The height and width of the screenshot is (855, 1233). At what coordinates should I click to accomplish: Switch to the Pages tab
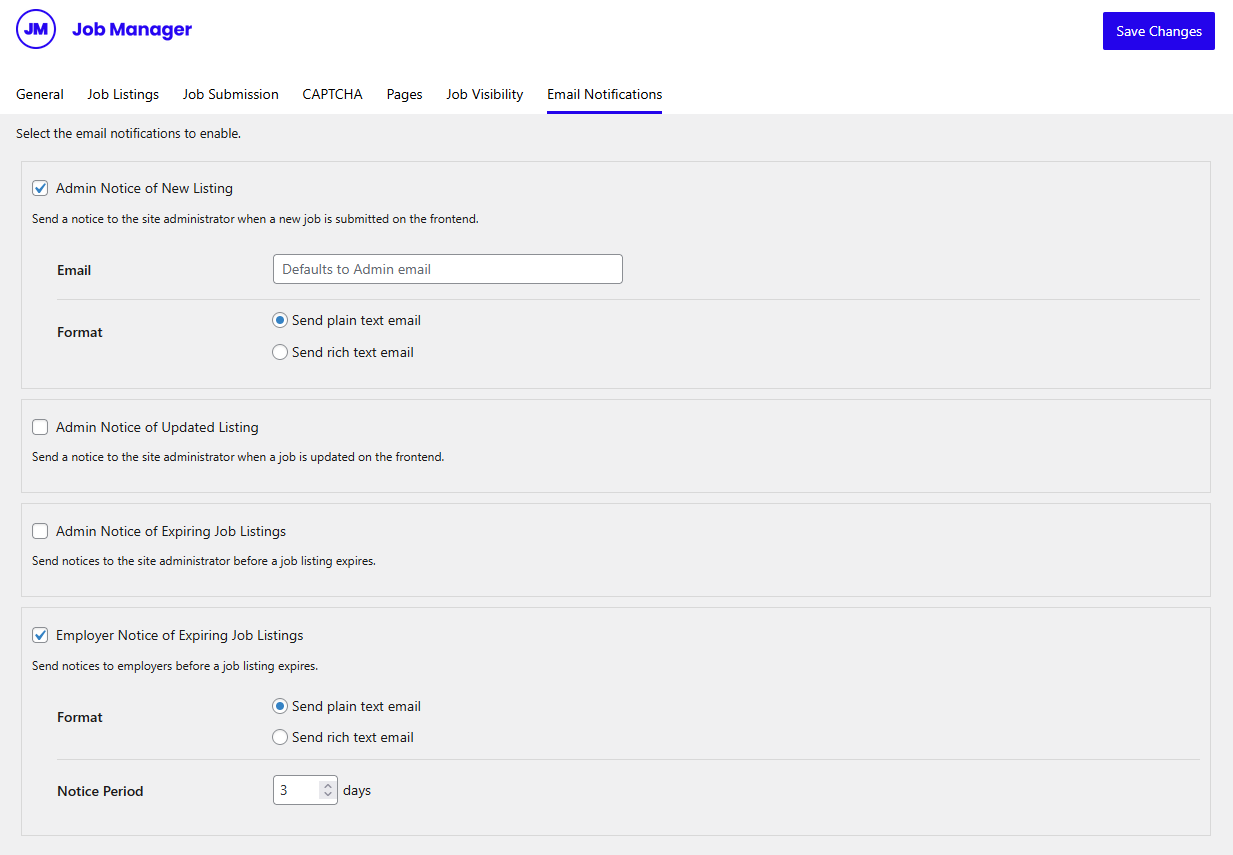[404, 94]
